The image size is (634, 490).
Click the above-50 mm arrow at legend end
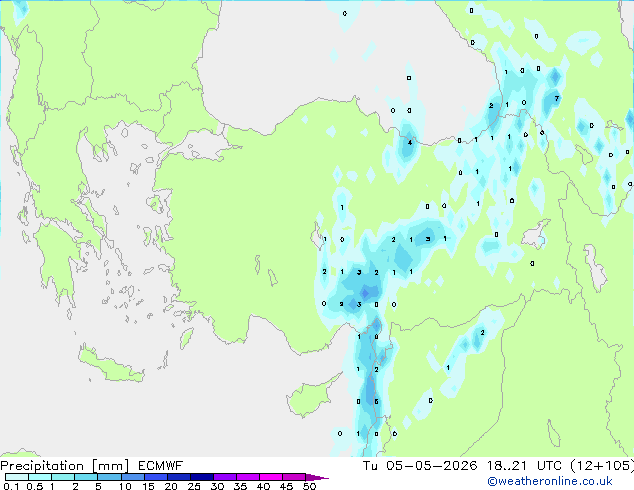coord(317,478)
